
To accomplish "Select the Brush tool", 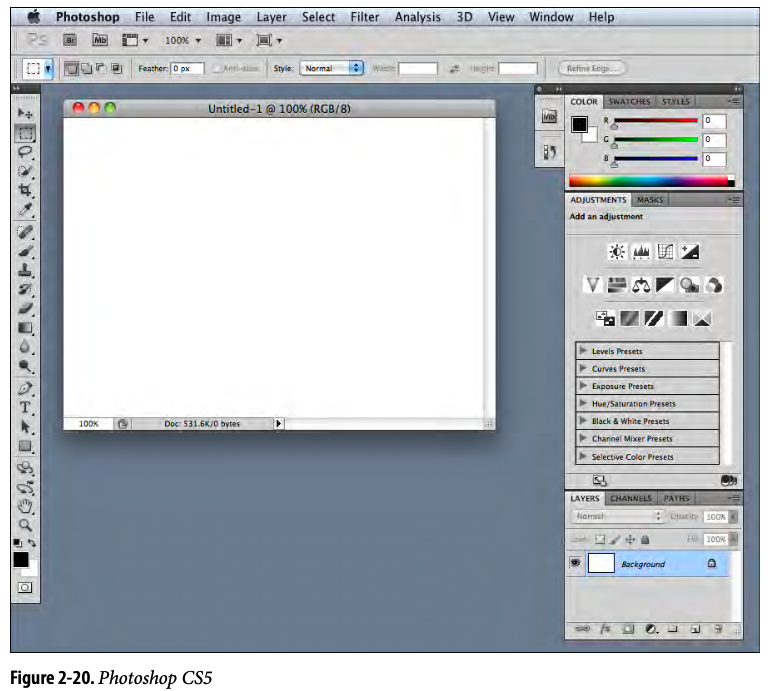I will (25, 251).
